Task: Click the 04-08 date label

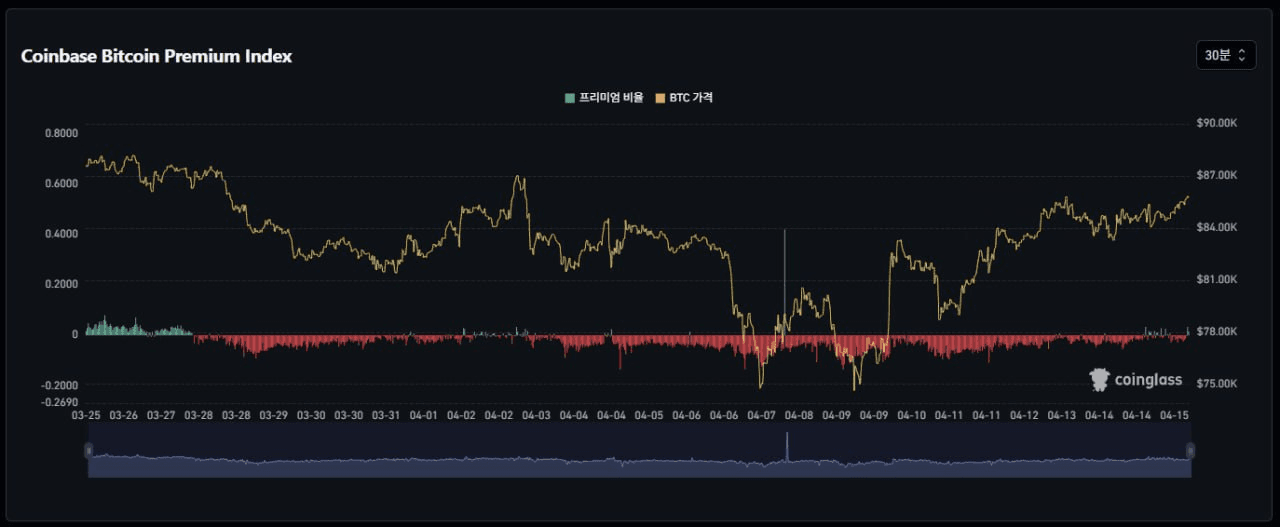Action: point(799,415)
